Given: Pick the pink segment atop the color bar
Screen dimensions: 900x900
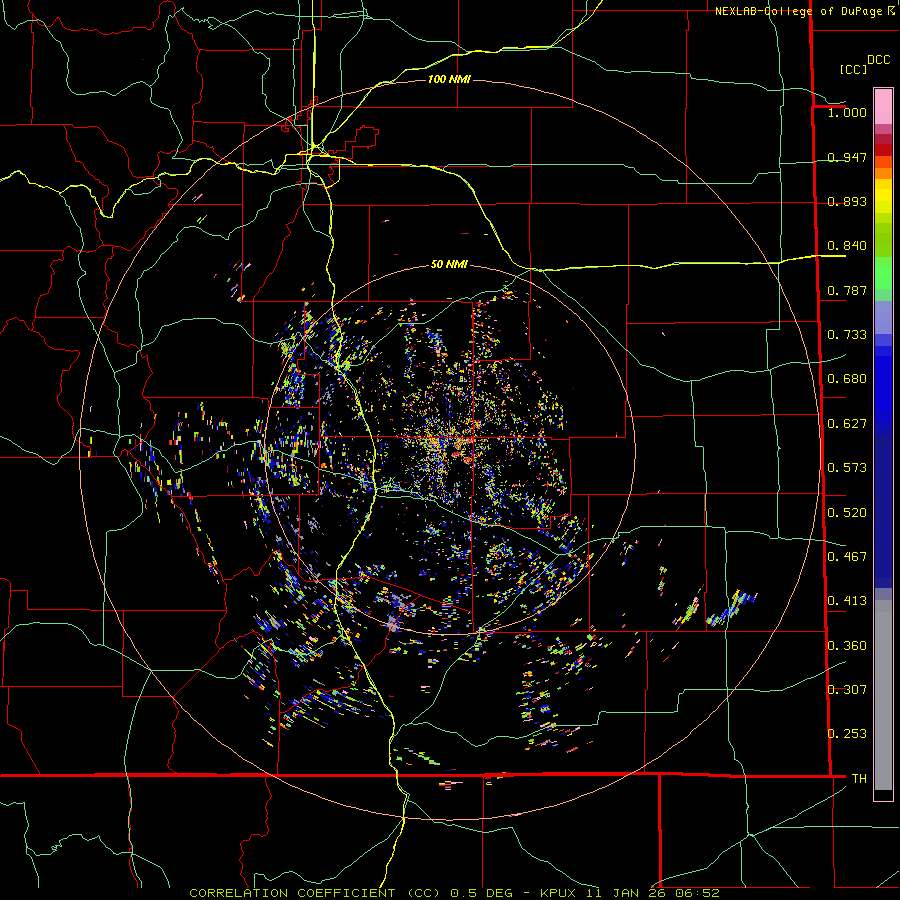Looking at the screenshot, I should click(x=883, y=106).
